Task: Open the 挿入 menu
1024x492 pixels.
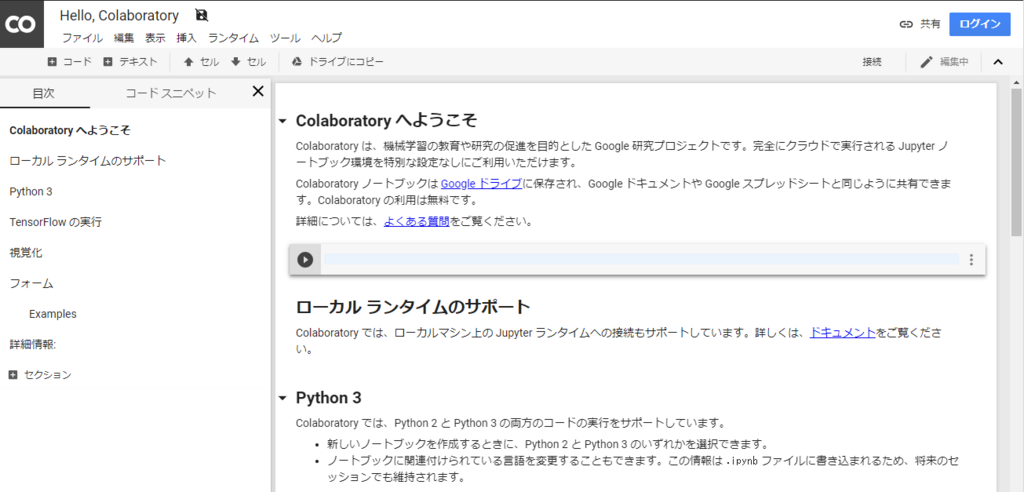Action: 187,38
